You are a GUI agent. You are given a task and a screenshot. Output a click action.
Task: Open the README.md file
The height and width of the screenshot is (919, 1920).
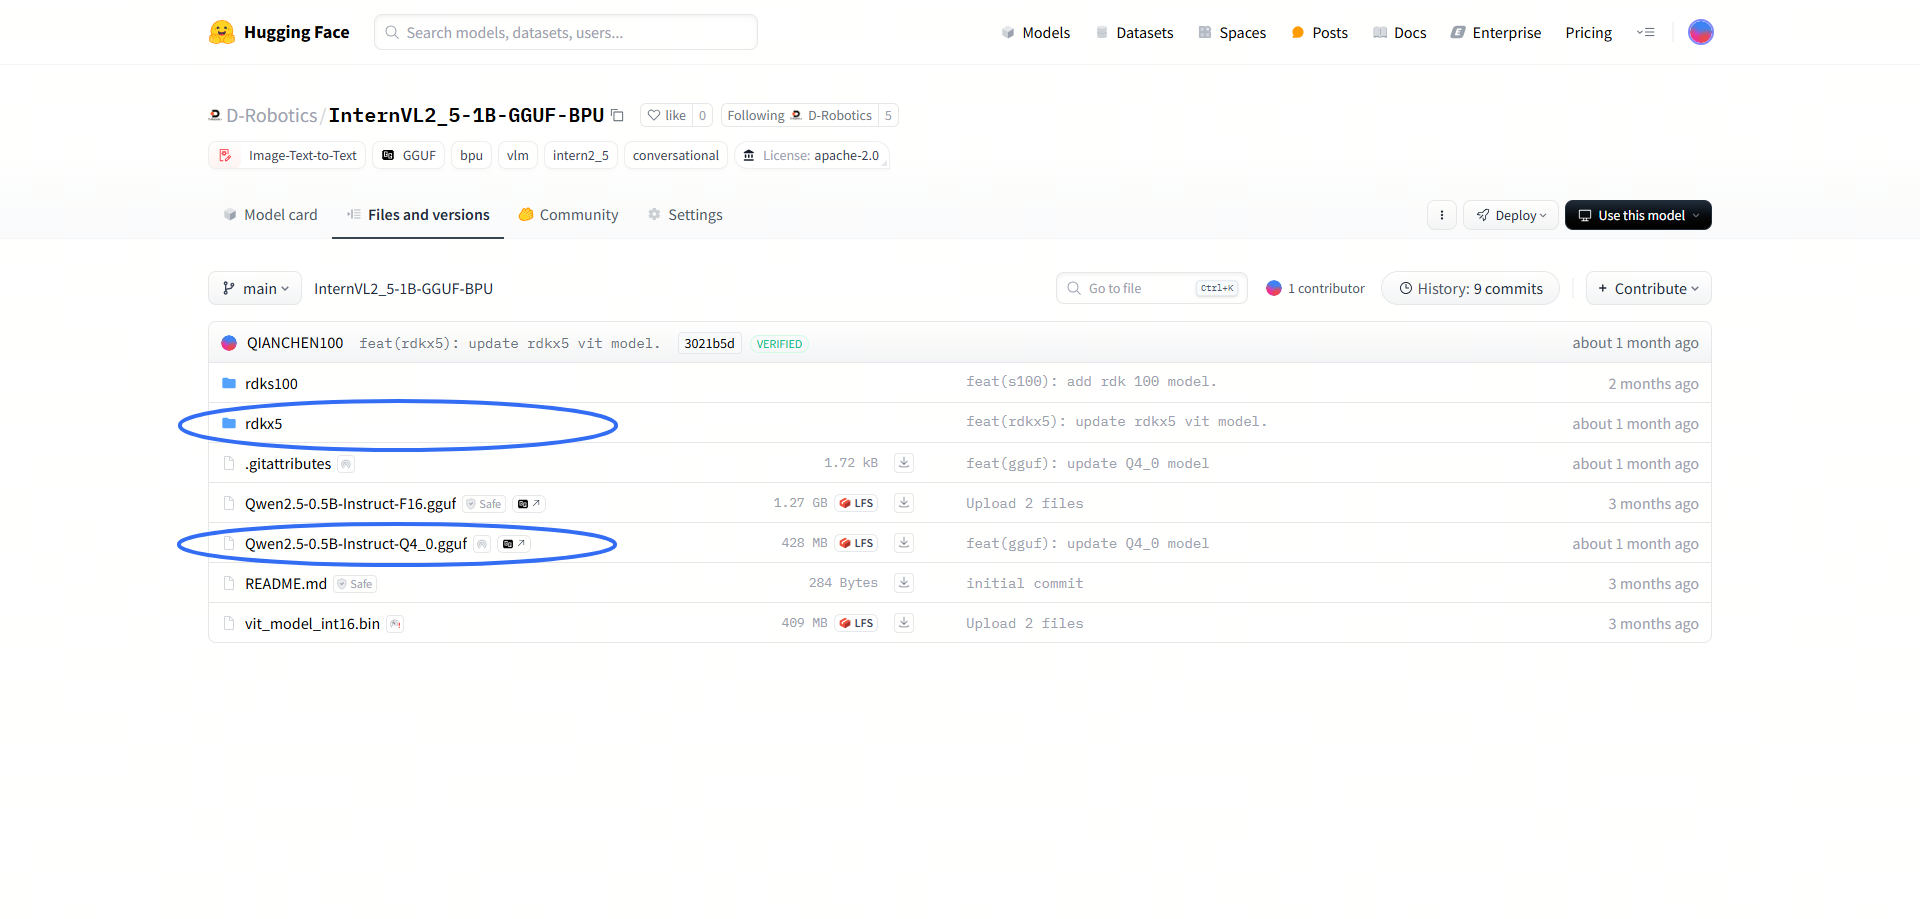(x=285, y=583)
